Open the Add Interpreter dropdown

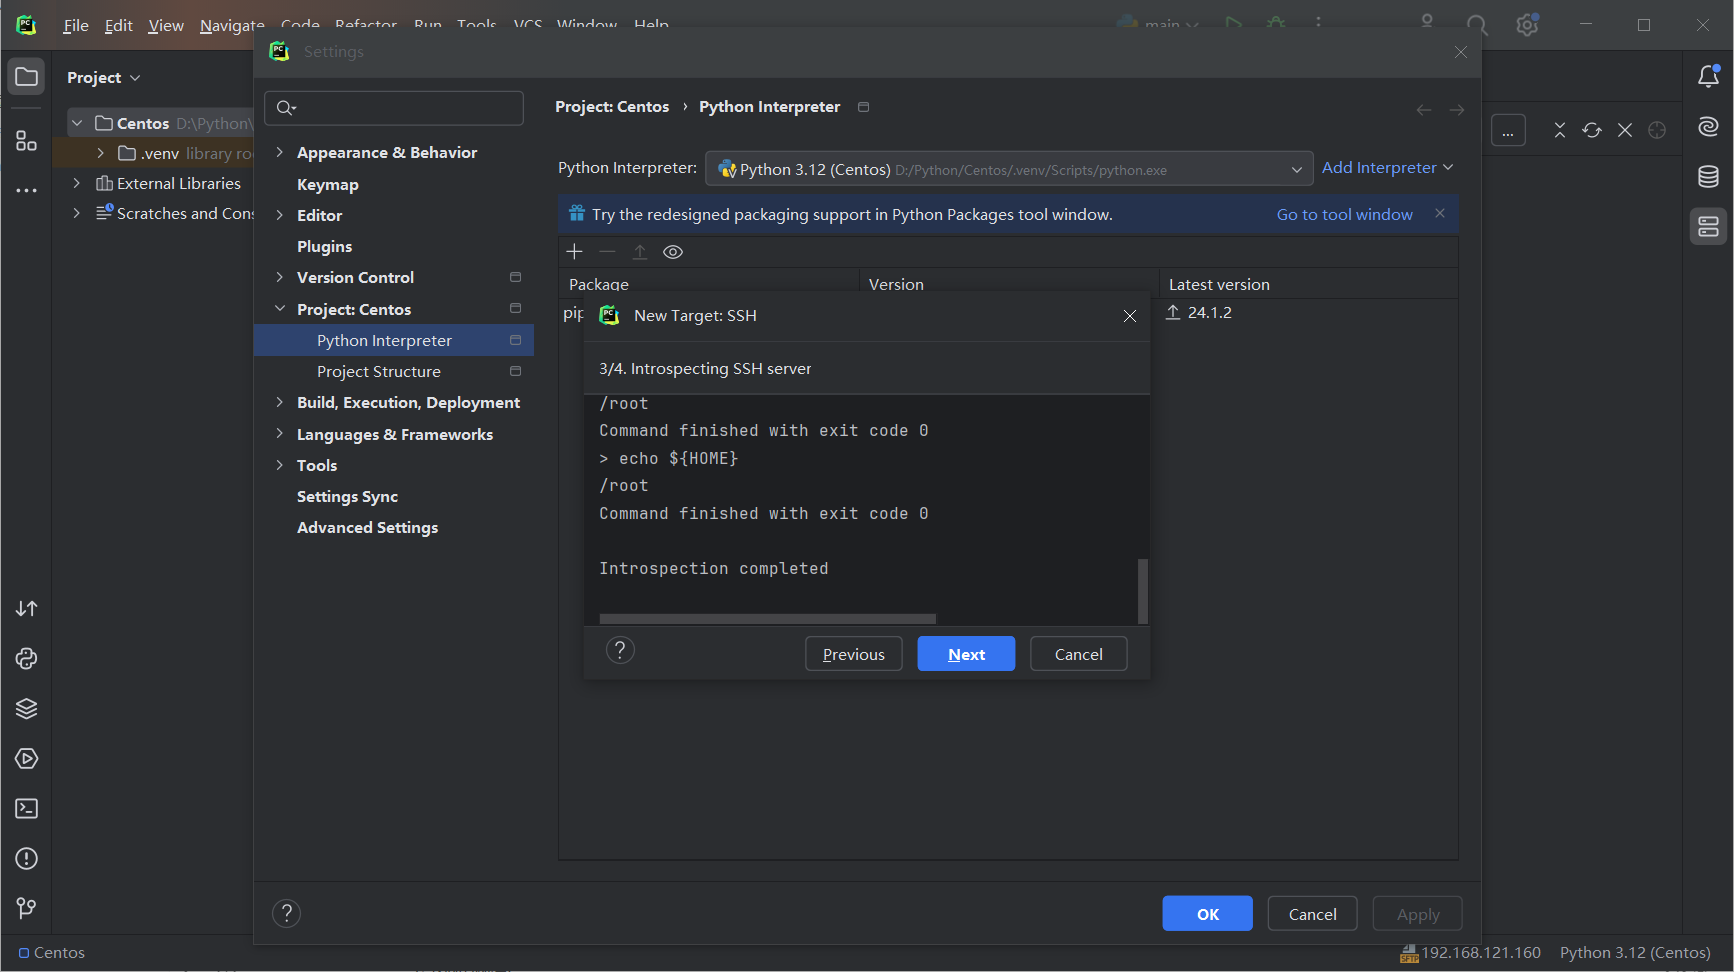point(1387,168)
